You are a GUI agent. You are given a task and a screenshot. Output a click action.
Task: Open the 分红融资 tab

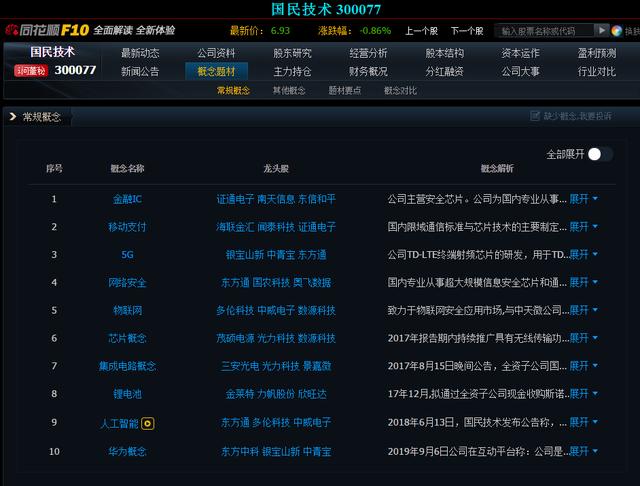coord(444,71)
